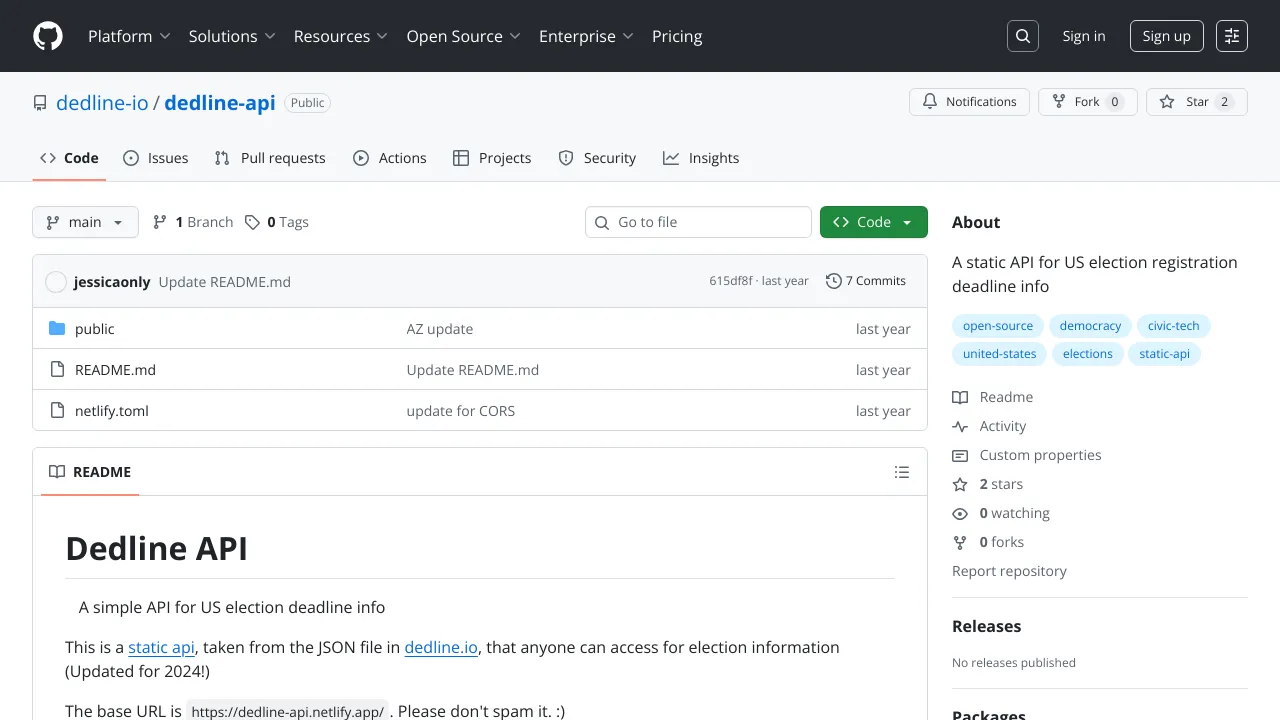Viewport: 1280px width, 720px height.
Task: Open the public folder
Action: coord(95,329)
